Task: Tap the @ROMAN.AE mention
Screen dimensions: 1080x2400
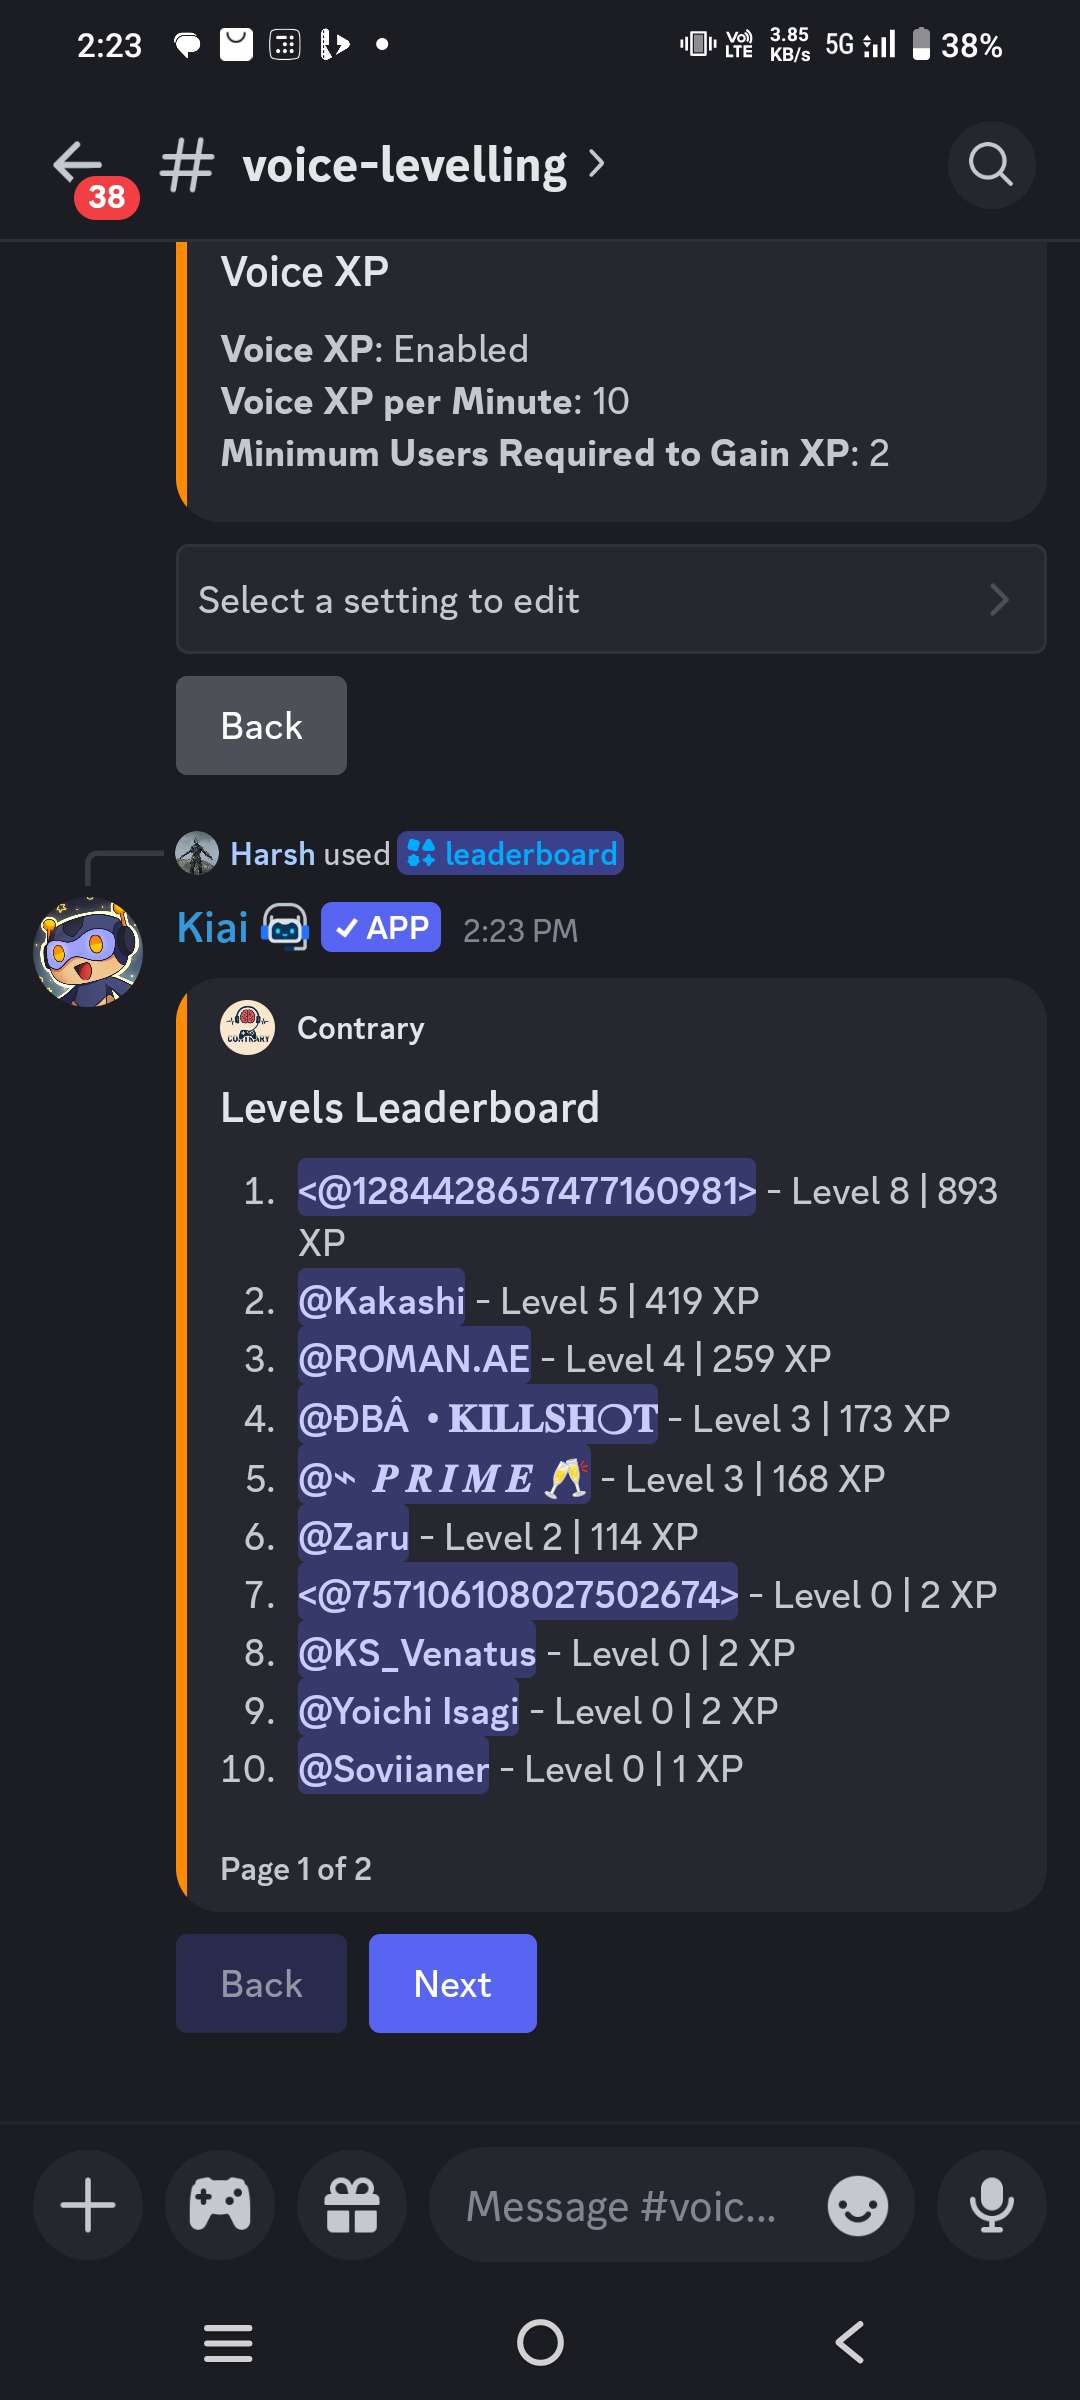Action: tap(414, 1358)
